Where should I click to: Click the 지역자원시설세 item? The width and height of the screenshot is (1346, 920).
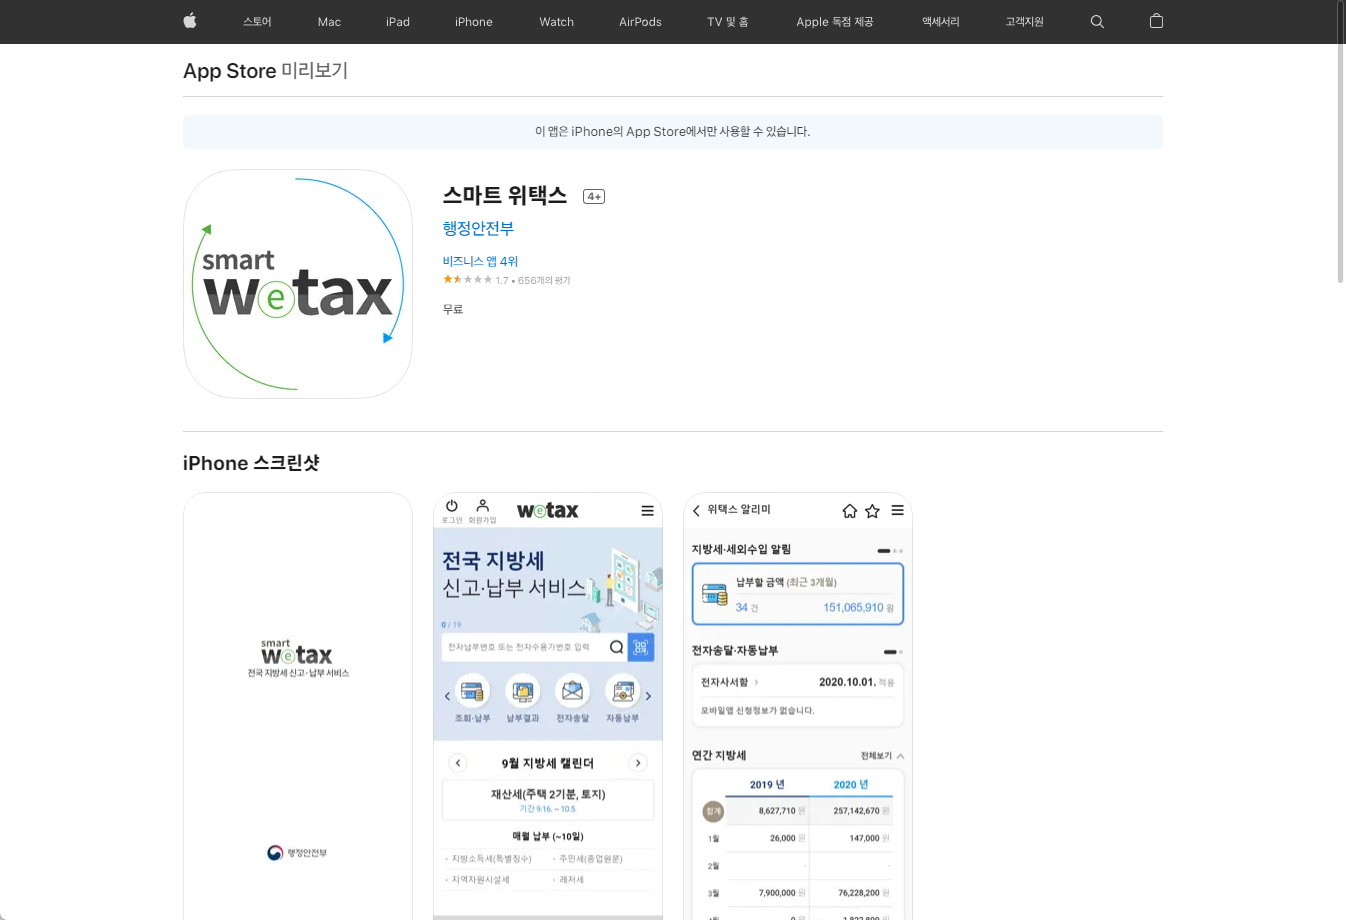point(479,880)
